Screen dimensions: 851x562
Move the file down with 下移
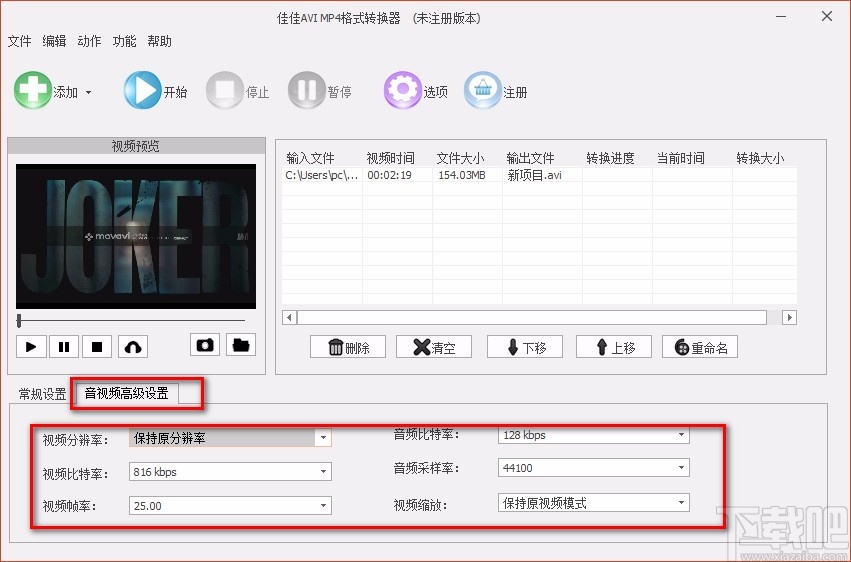525,347
